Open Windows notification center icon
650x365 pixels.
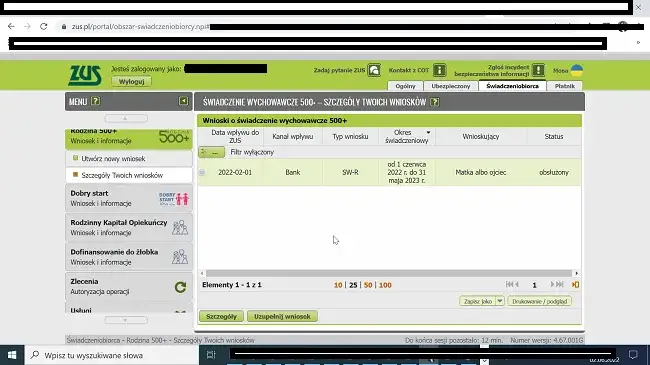coord(633,355)
